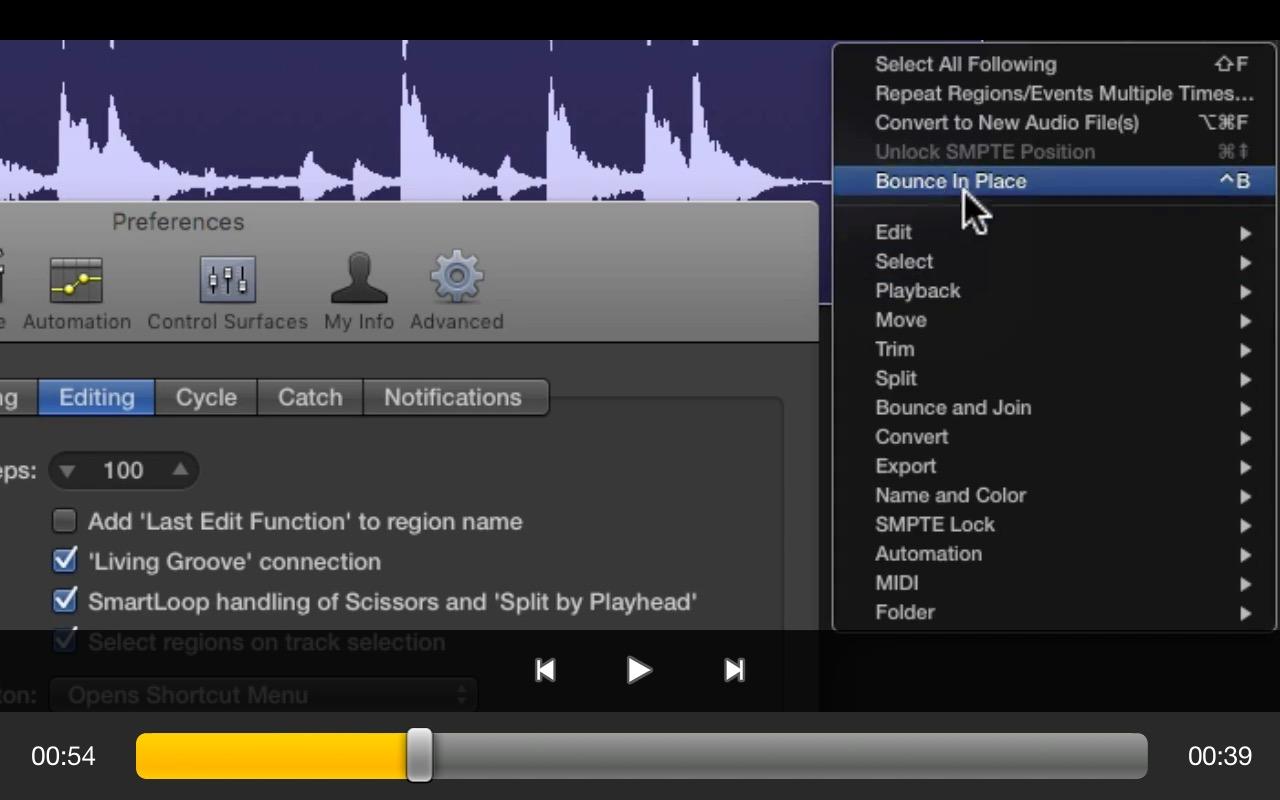The width and height of the screenshot is (1280, 800).
Task: Choose Bounce In Place
Action: pyautogui.click(x=1055, y=181)
